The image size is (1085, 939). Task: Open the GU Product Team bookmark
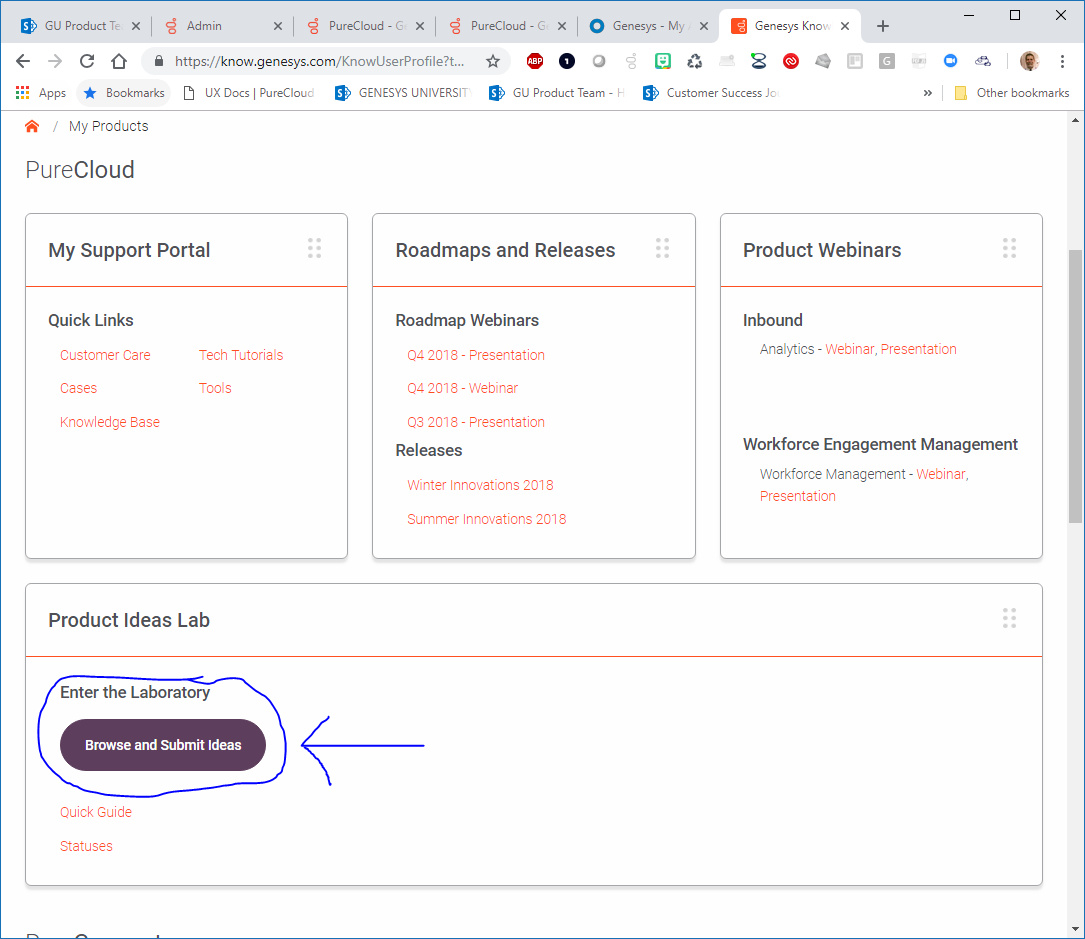[x=556, y=93]
